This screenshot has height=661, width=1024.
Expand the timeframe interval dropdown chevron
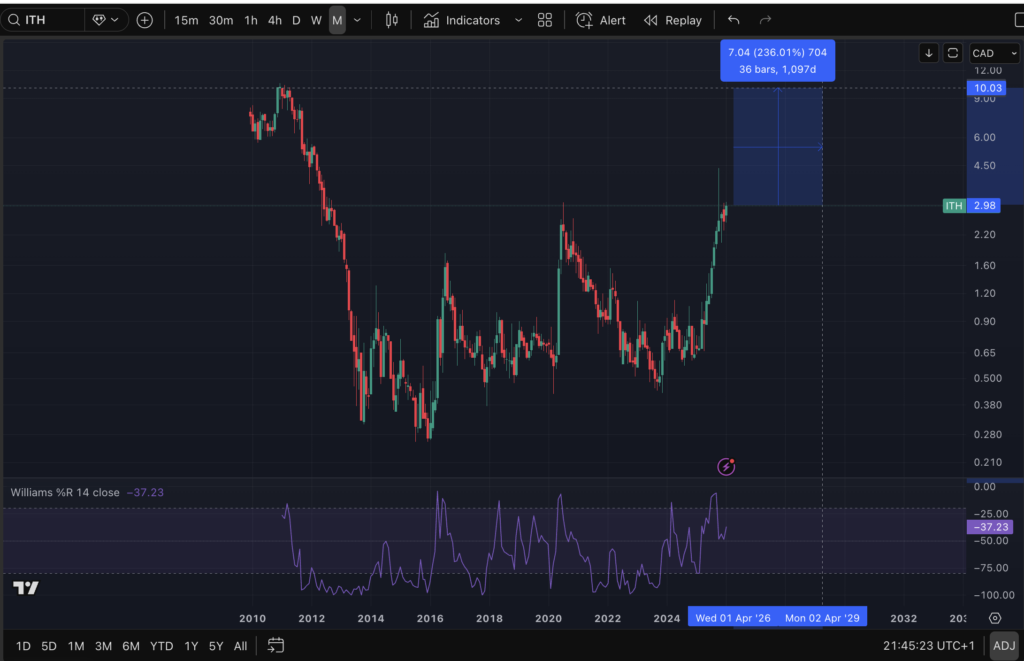pos(358,20)
